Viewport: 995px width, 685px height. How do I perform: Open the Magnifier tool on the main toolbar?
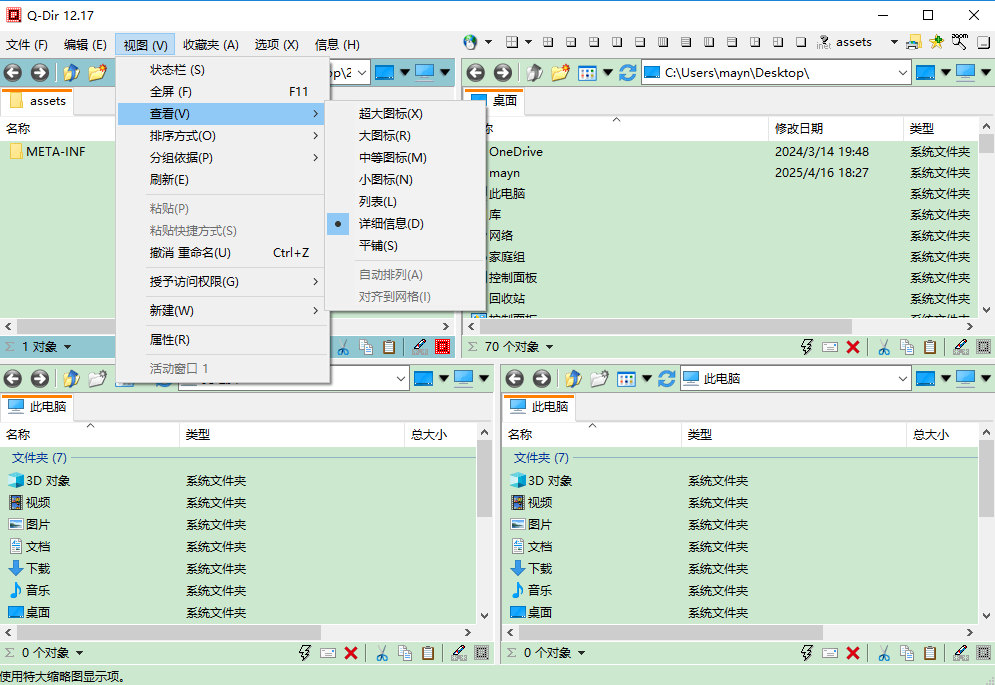tap(959, 43)
